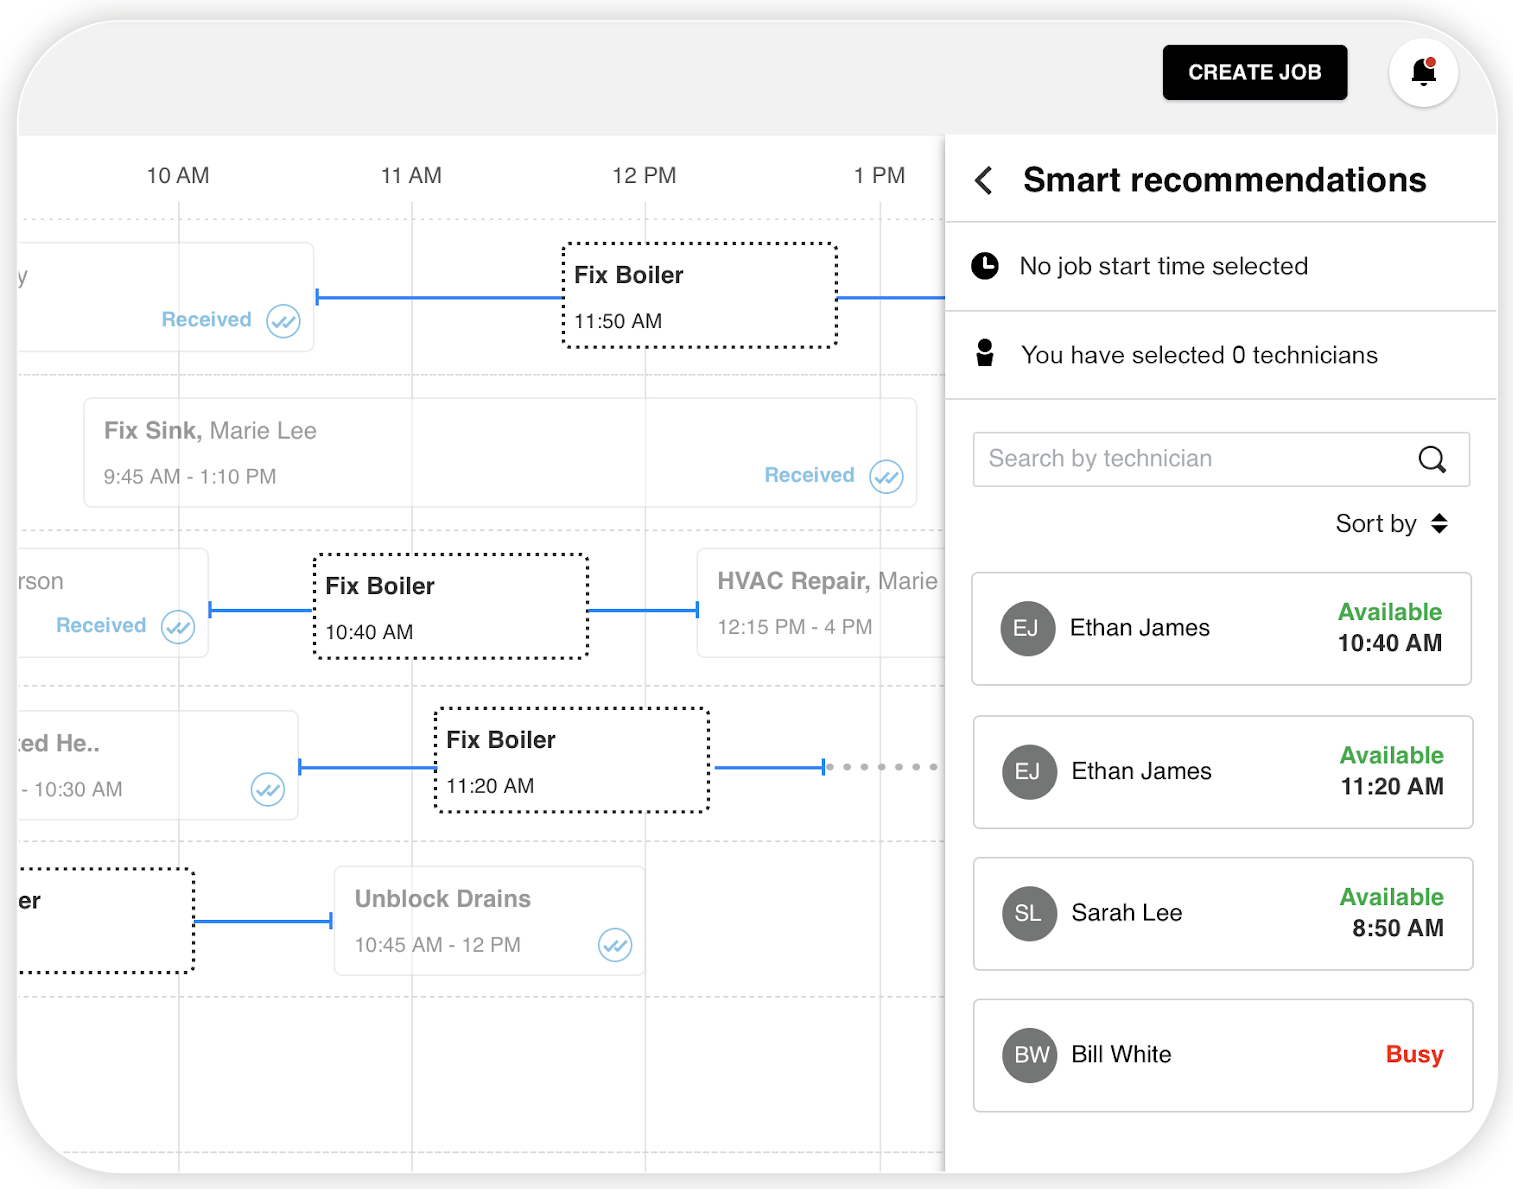Click the partially cut dotted slot in bottom row
Viewport: 1513px width, 1189px height.
[105, 920]
